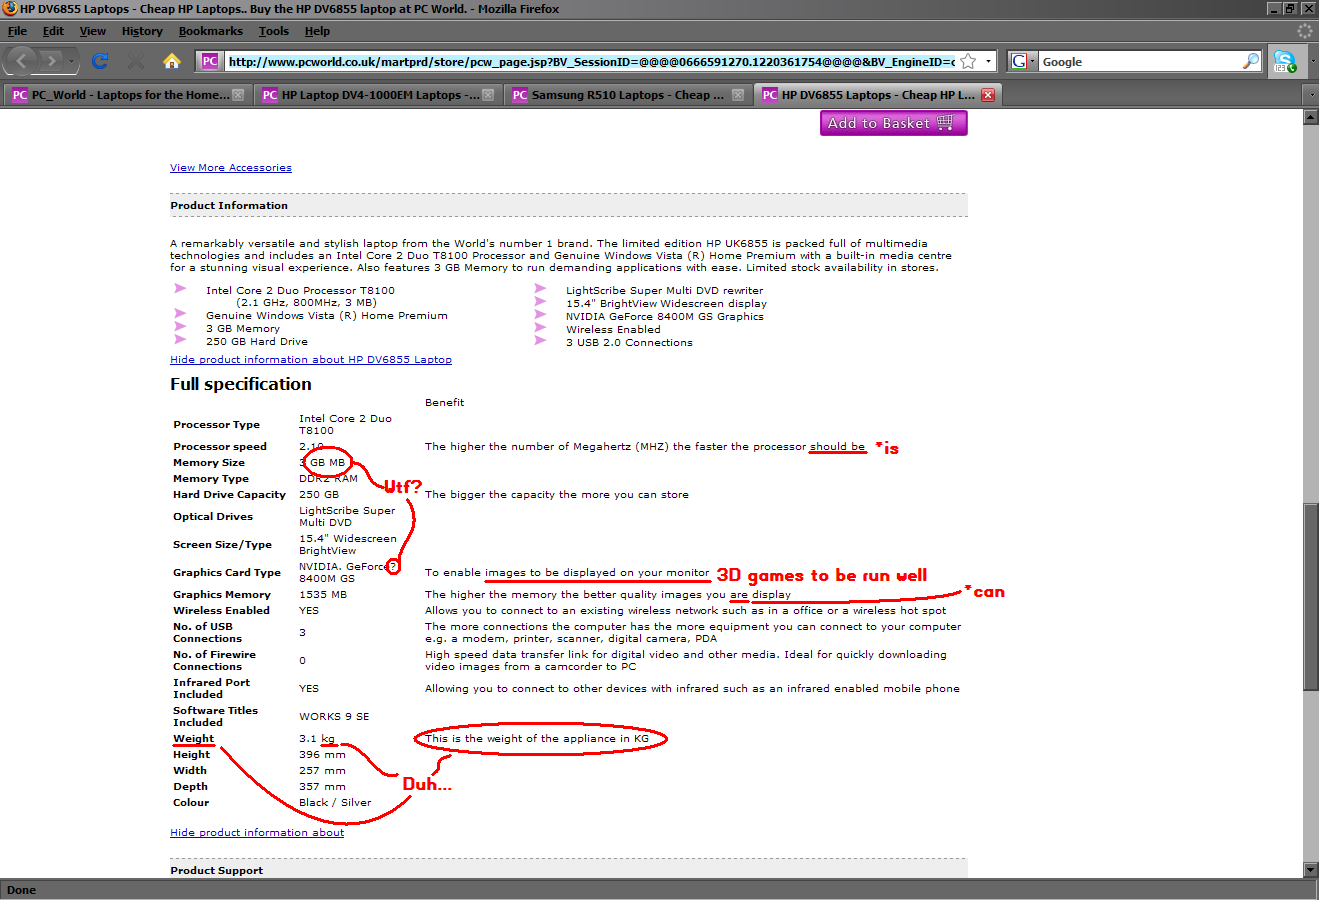Restore down the Firefox window
Screen dimensions: 1319x900
[1290, 9]
